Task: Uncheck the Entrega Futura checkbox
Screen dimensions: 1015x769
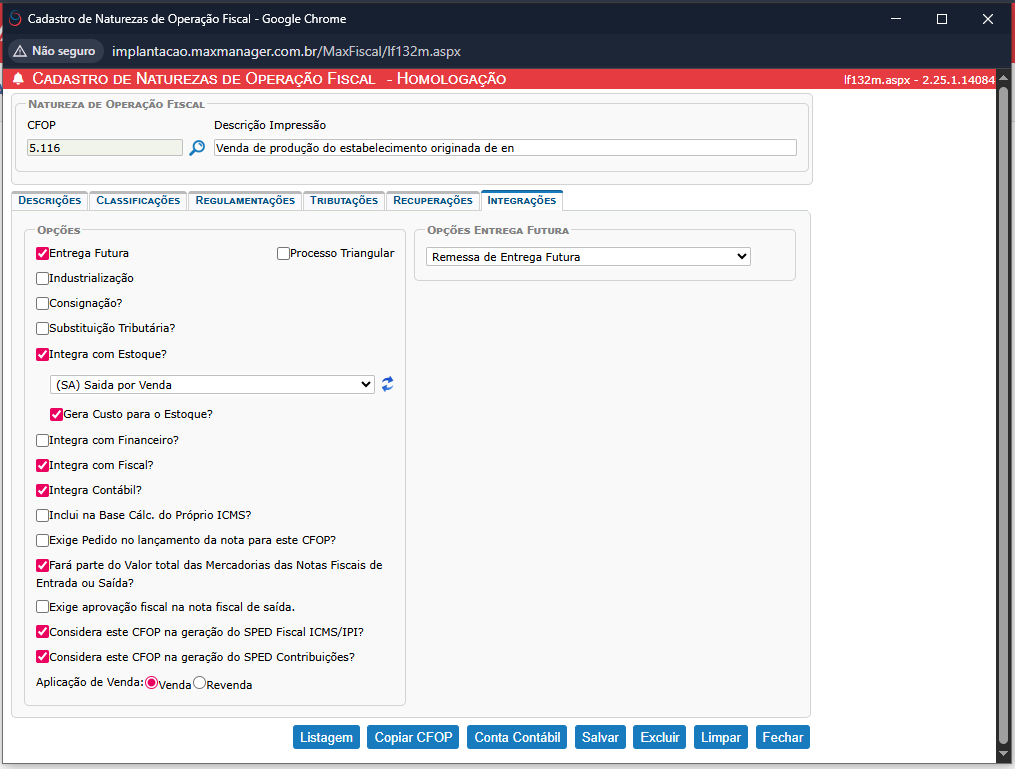Action: pyautogui.click(x=42, y=253)
